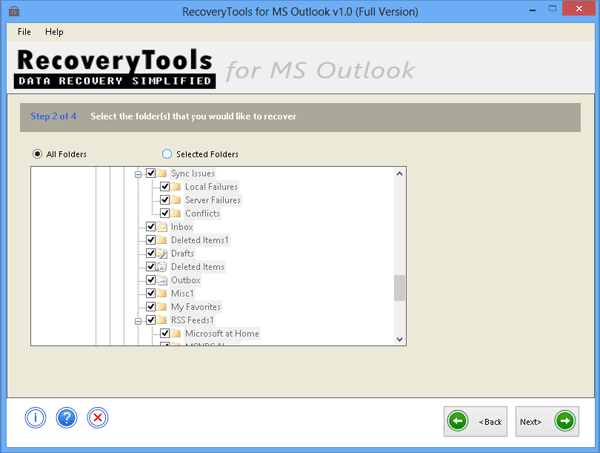Uncheck the Outbox checkbox

[151, 280]
